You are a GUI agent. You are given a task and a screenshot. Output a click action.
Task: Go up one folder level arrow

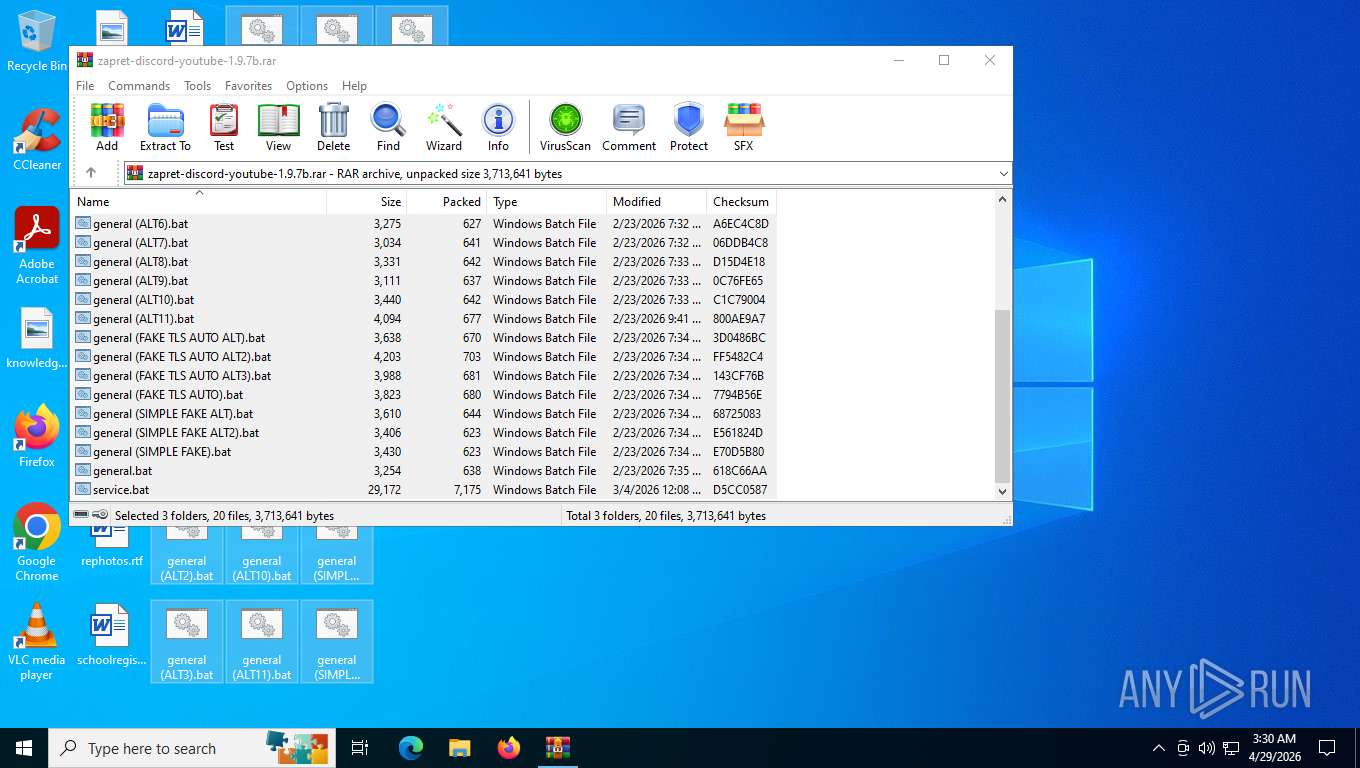pyautogui.click(x=91, y=173)
